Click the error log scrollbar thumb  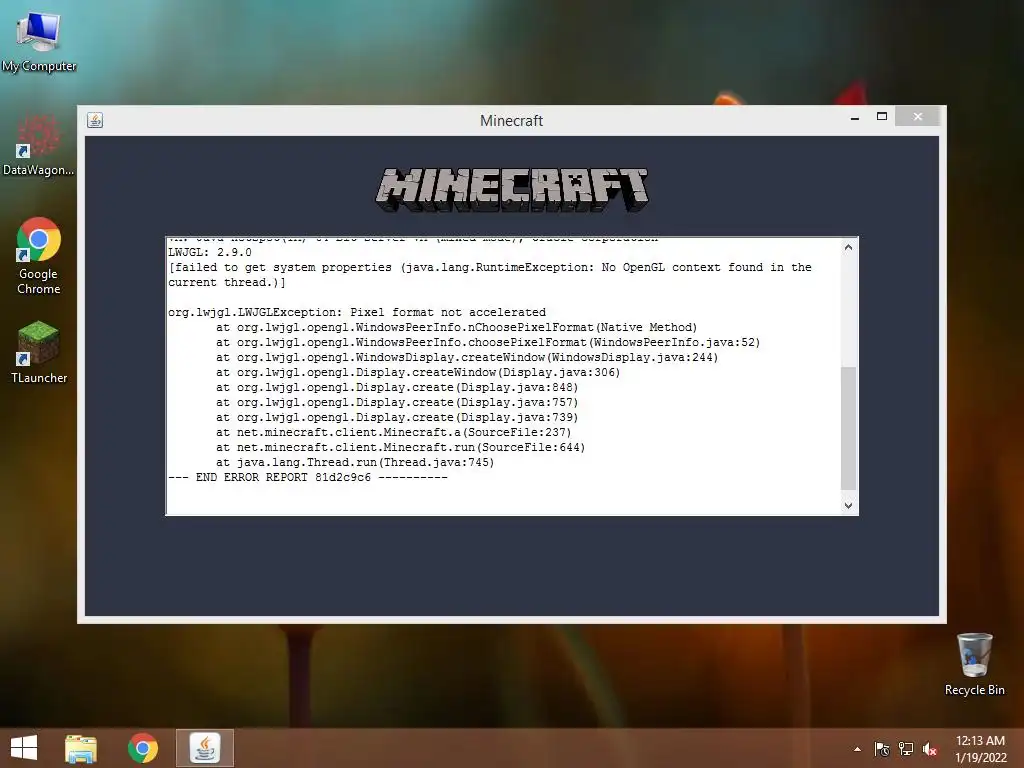click(x=848, y=428)
